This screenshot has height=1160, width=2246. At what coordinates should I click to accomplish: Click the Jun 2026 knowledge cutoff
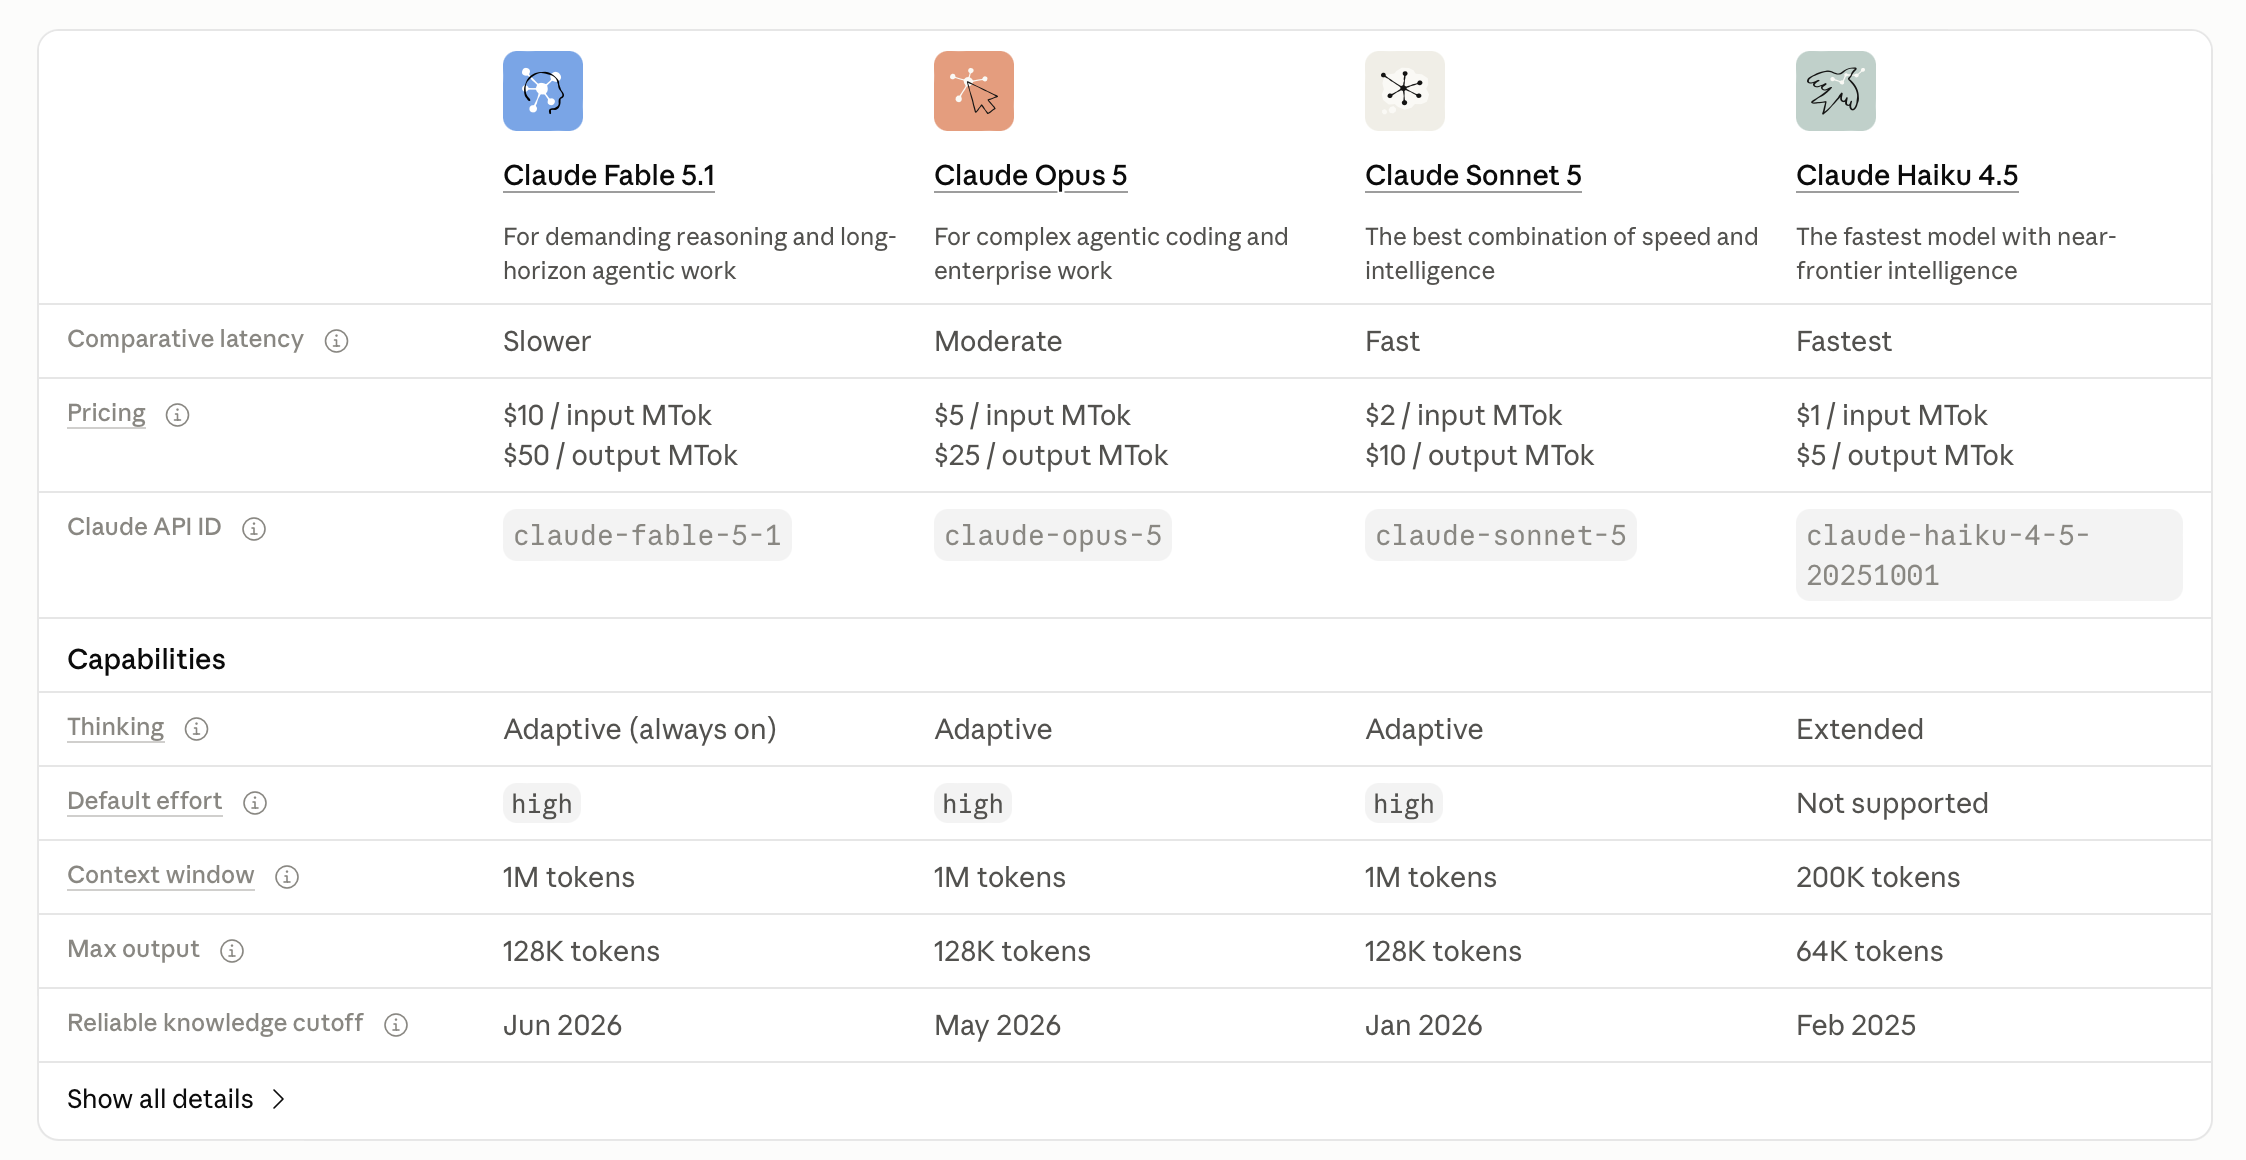tap(562, 1025)
